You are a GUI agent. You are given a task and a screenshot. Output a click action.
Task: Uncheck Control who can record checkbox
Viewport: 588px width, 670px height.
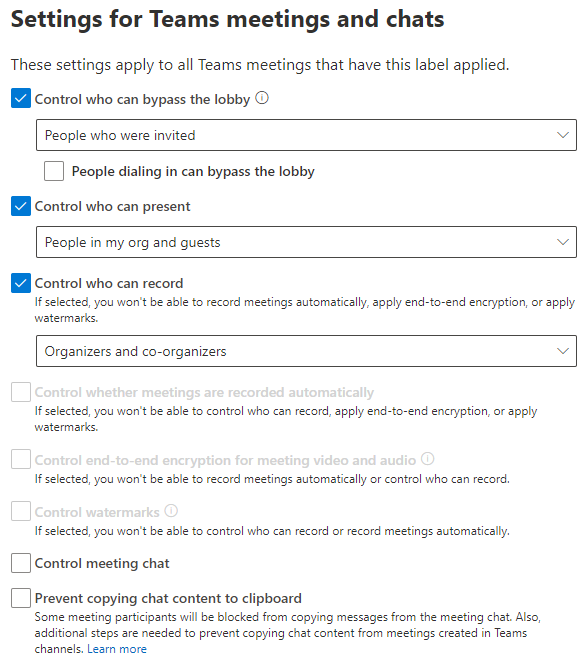point(21,283)
